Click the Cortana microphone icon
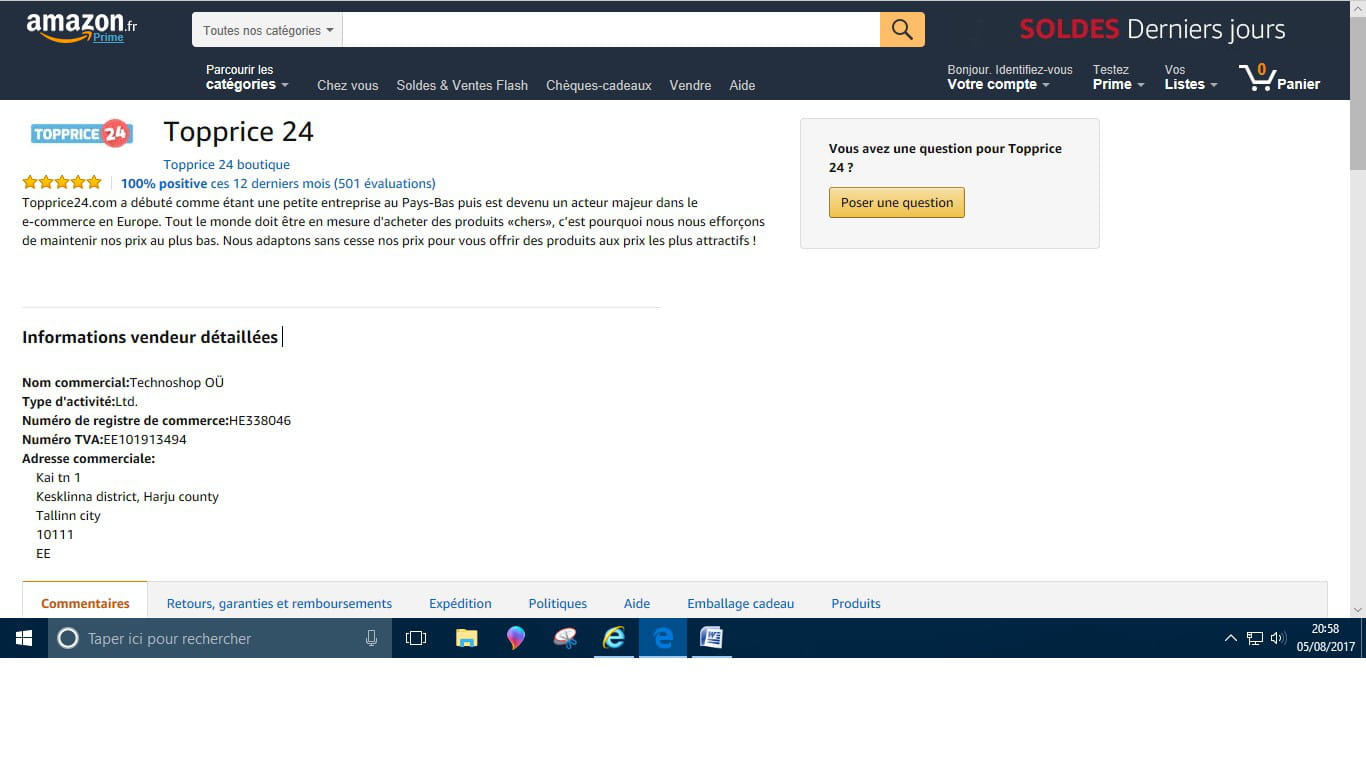 [x=371, y=638]
